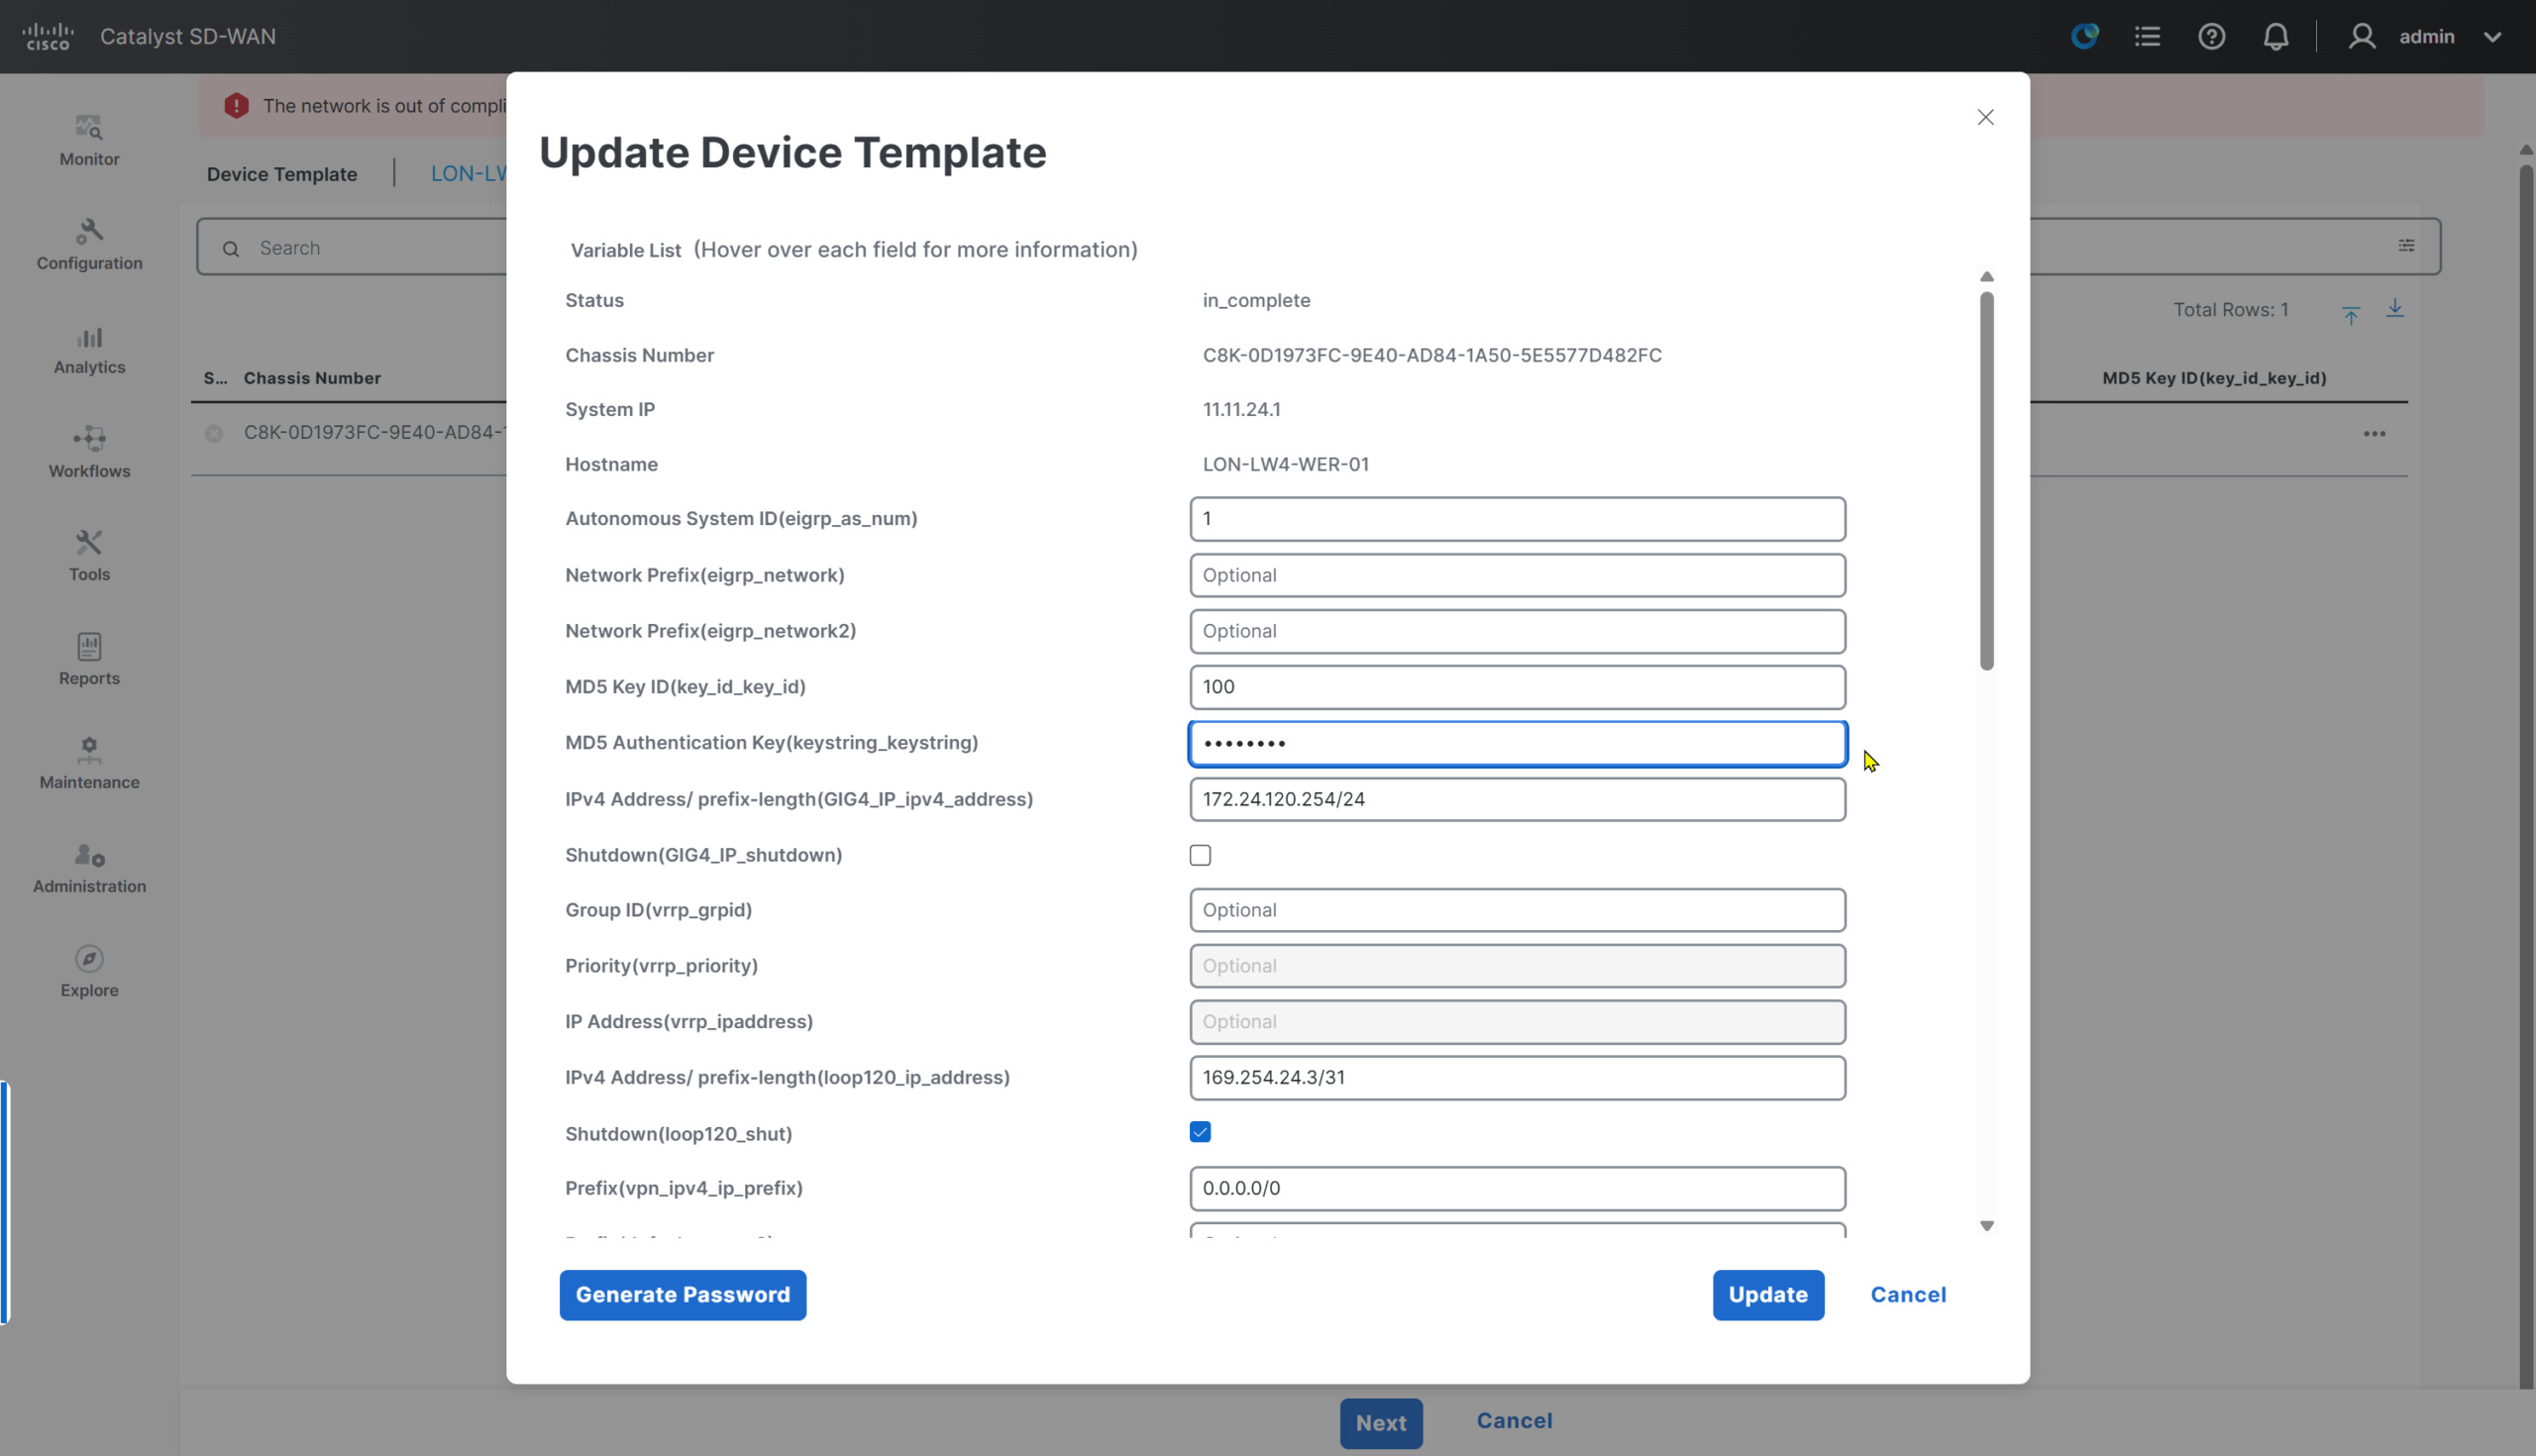
Task: Click the MD5 Key ID column header
Action: tap(2214, 378)
